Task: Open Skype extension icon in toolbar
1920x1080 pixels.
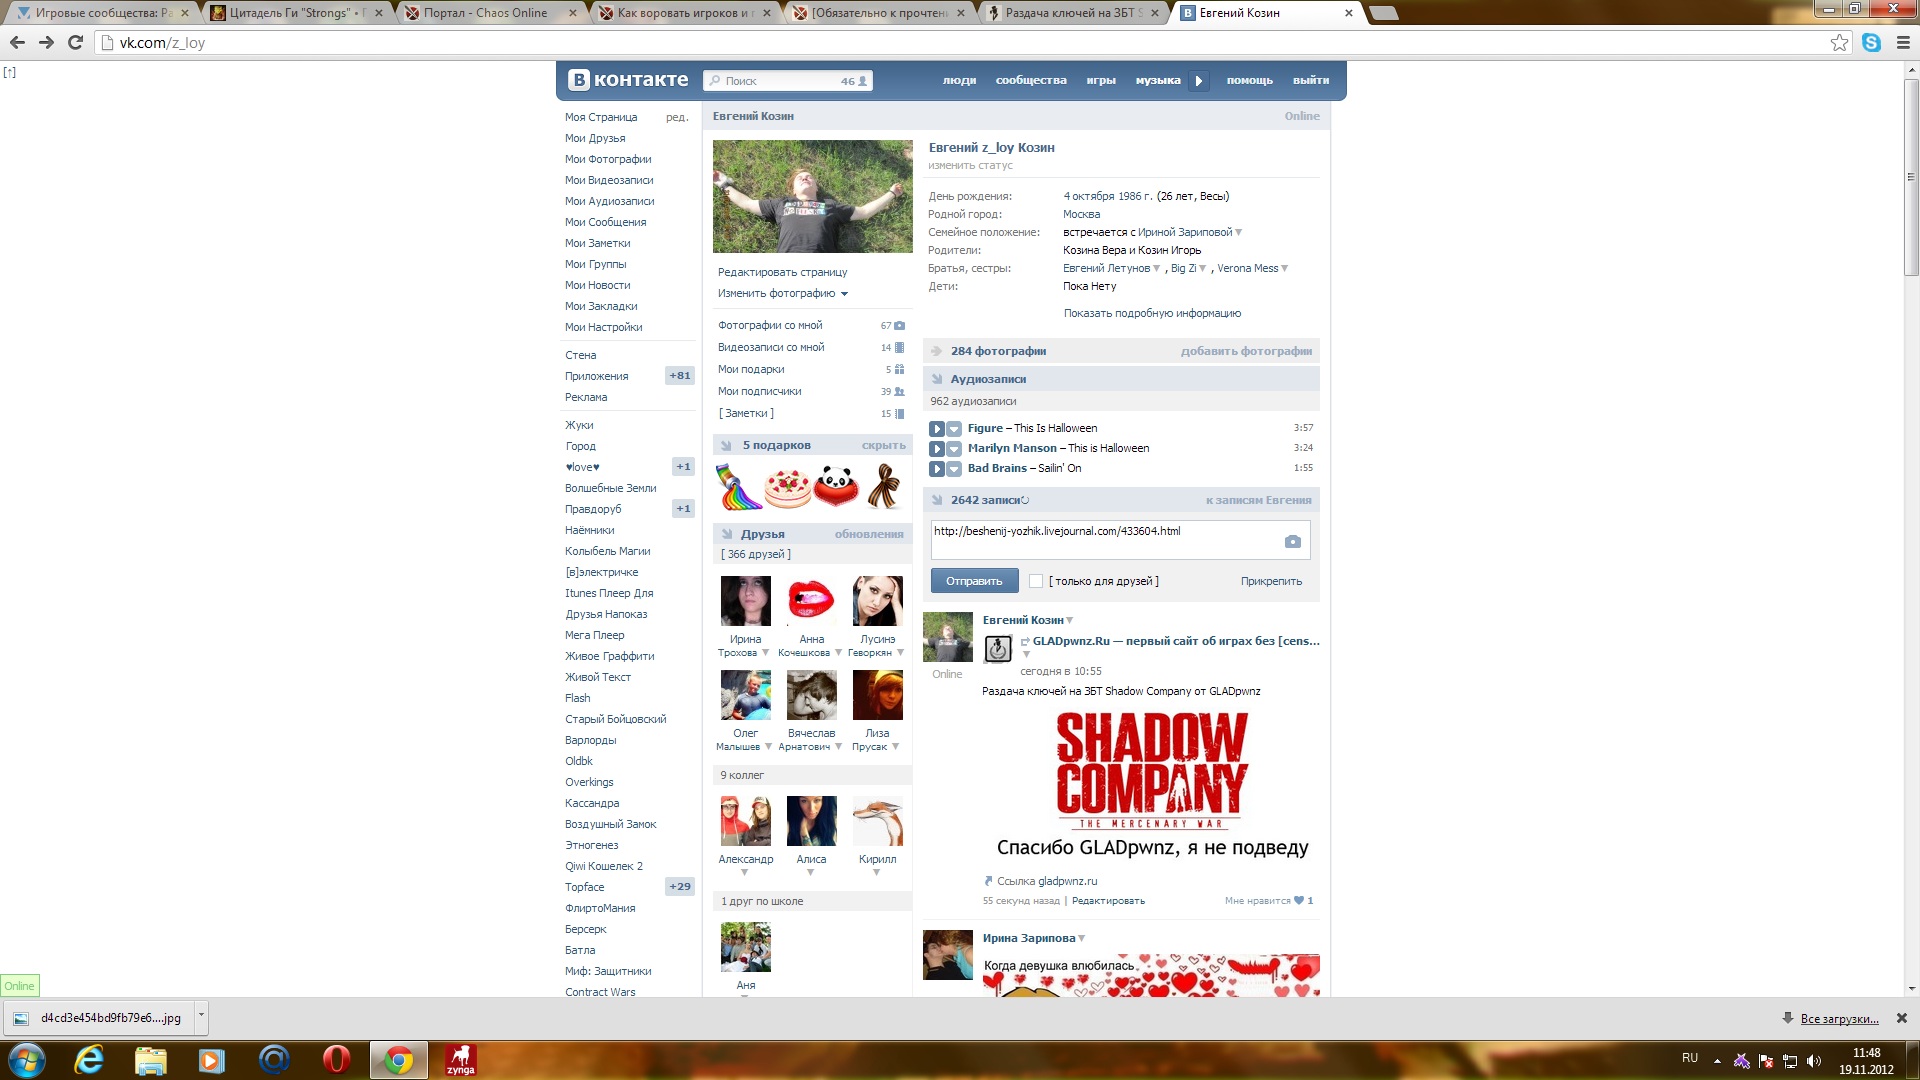Action: pyautogui.click(x=1871, y=43)
